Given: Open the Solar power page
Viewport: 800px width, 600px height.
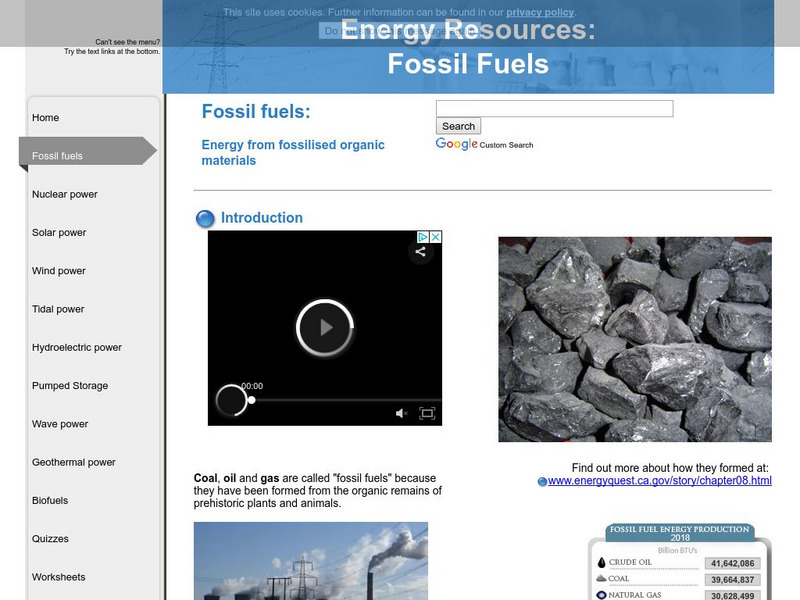Looking at the screenshot, I should point(59,232).
